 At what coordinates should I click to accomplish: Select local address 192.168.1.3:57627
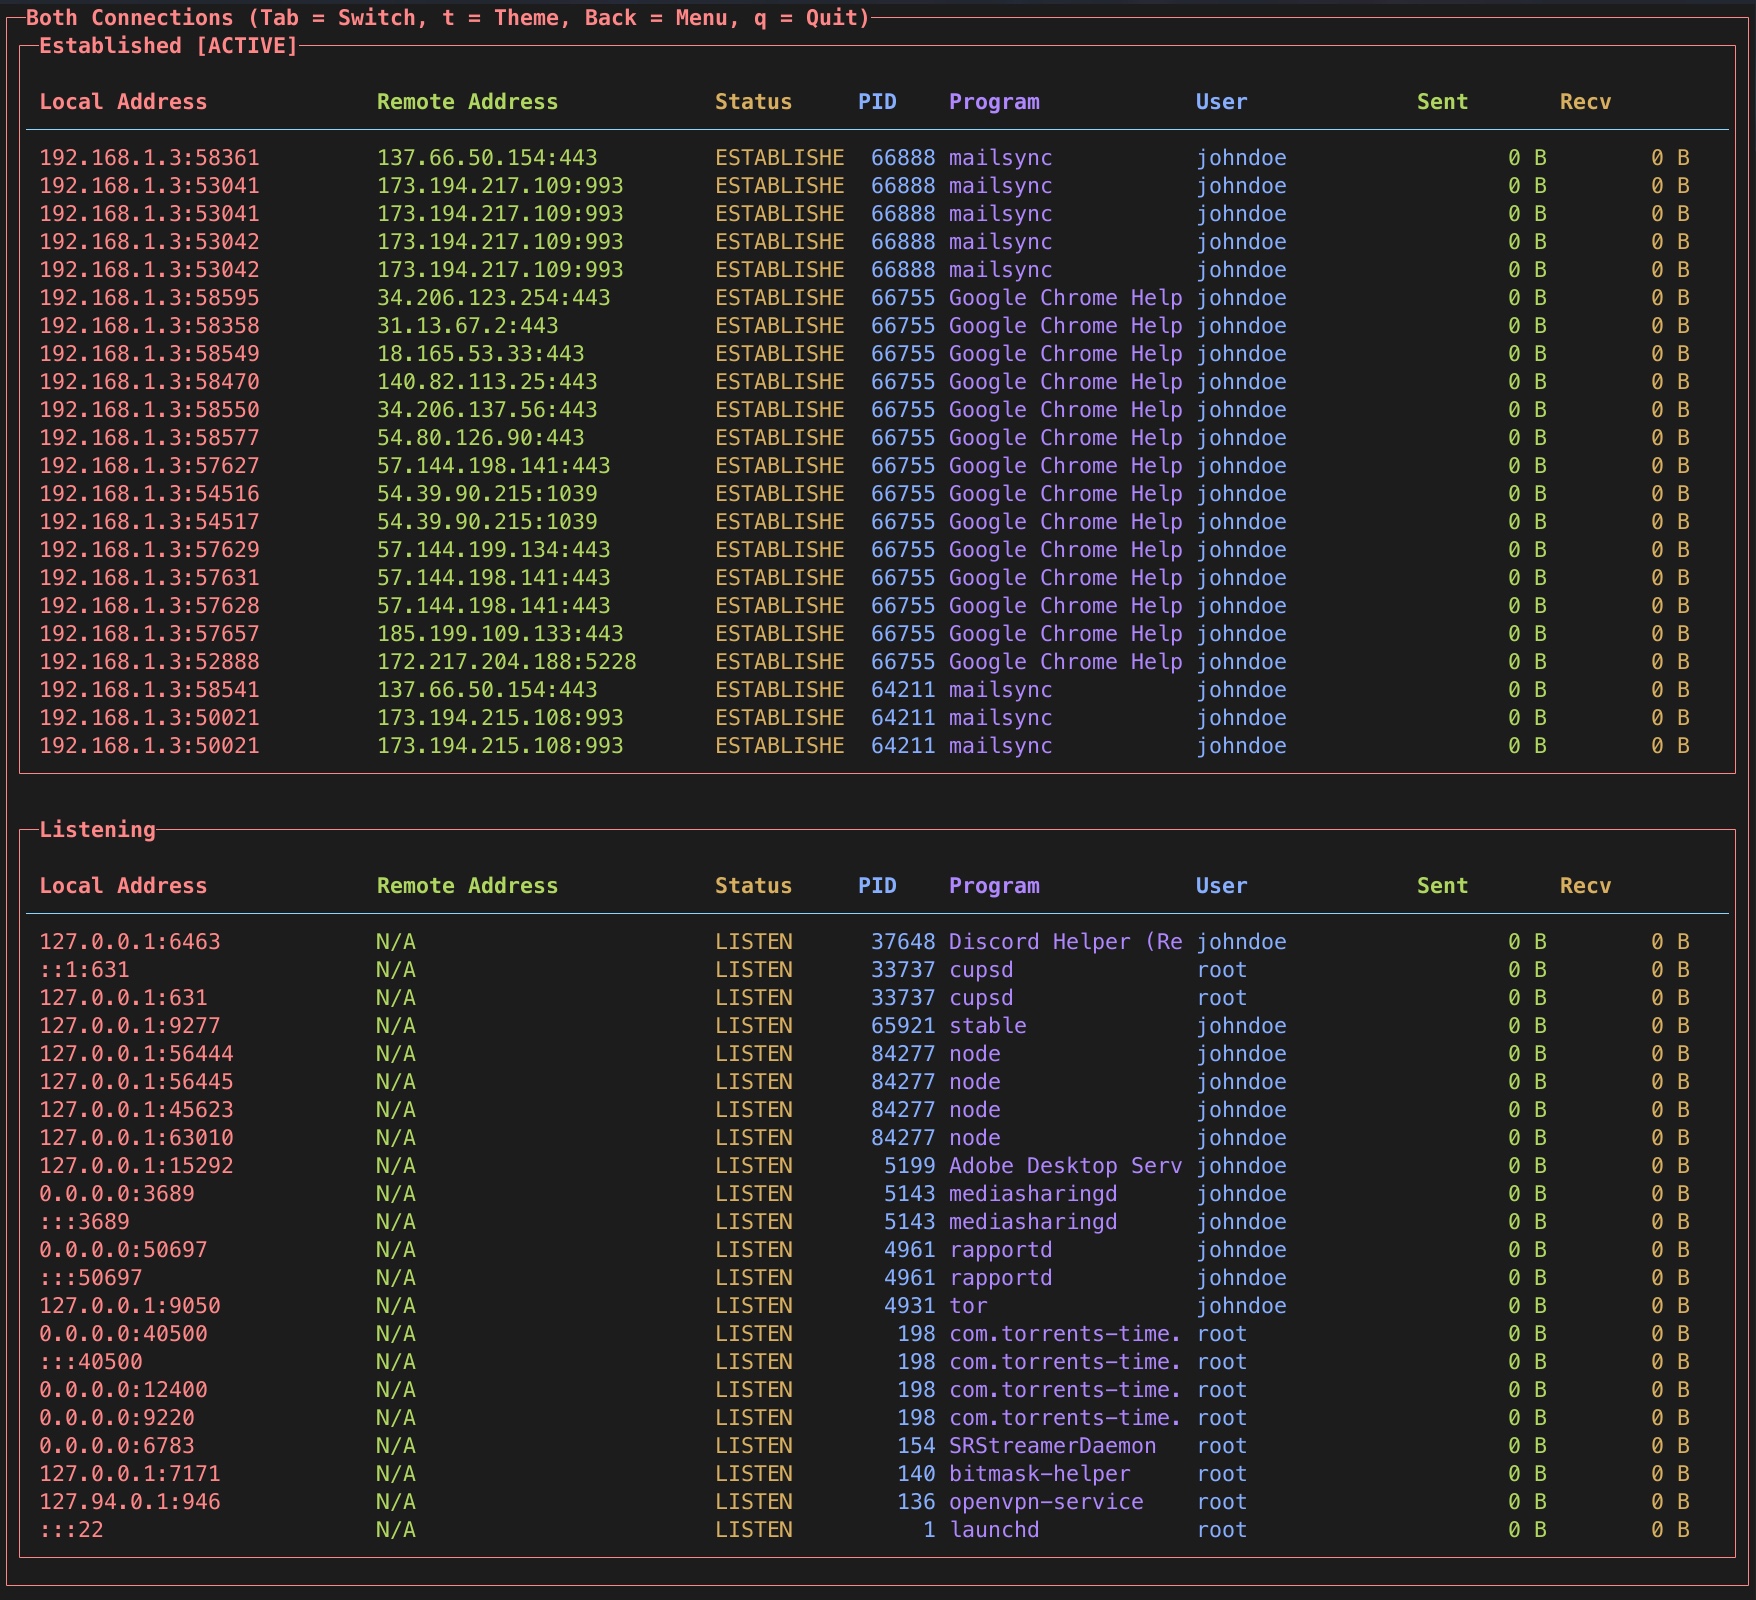point(149,466)
